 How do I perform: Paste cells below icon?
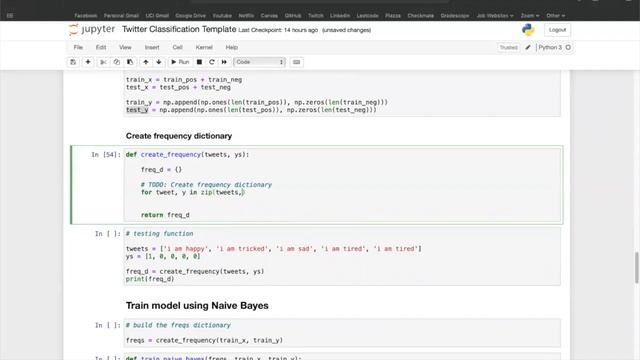point(130,62)
